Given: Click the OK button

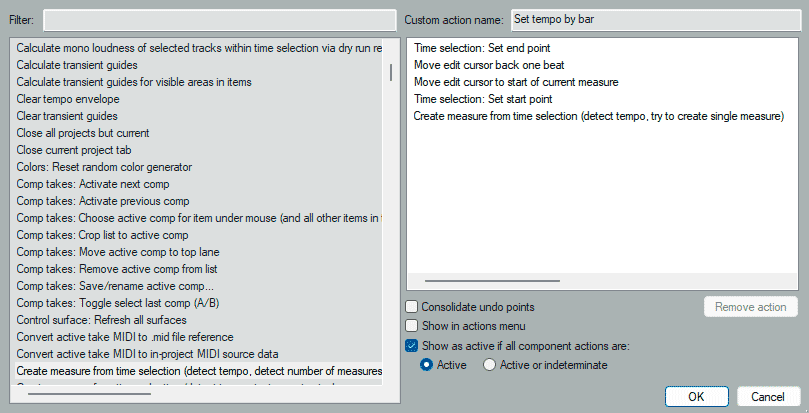Looking at the screenshot, I should 695,396.
